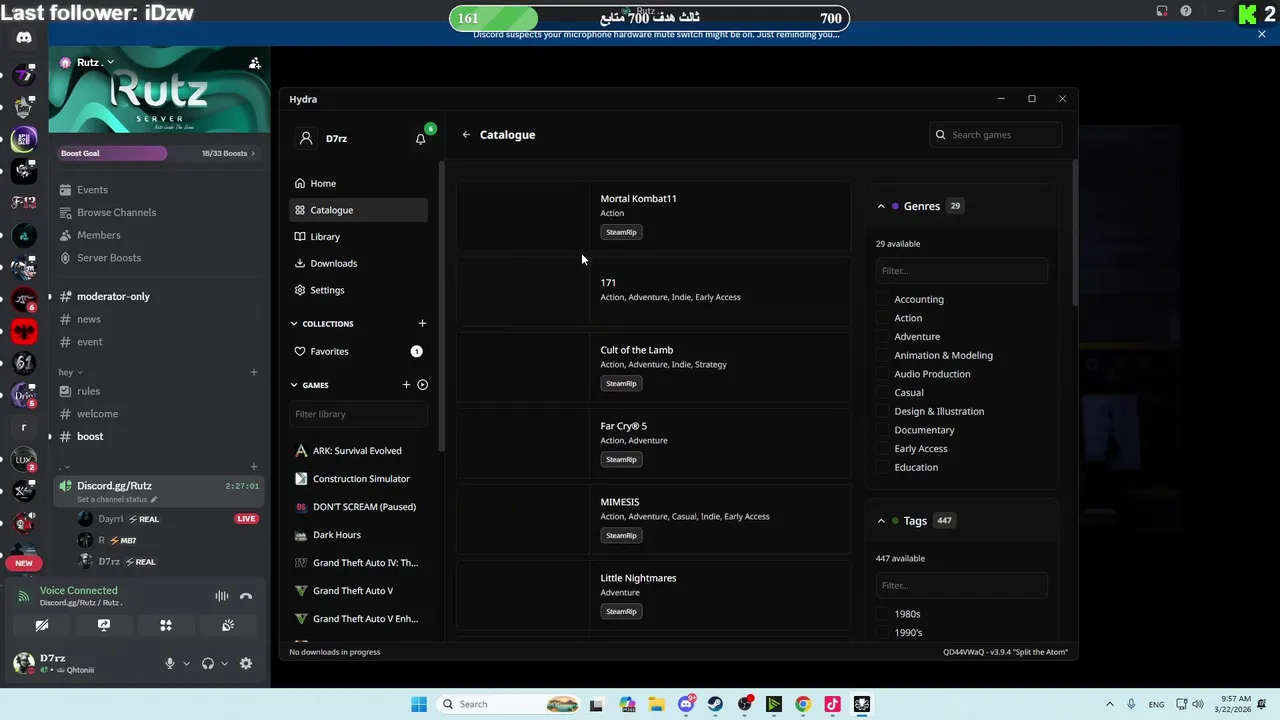Screen dimensions: 1280x720
Task: Show hidden system tray icons
Action: [1110, 704]
